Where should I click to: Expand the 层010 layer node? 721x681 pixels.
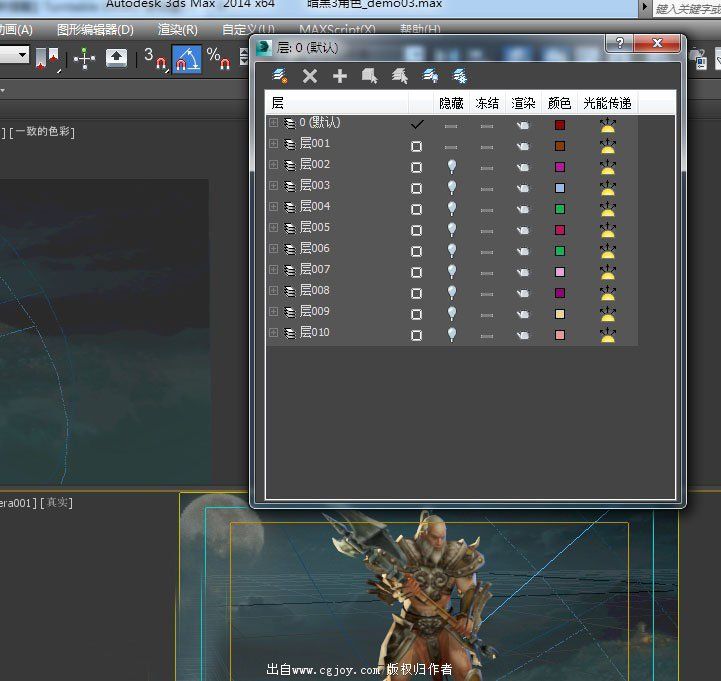[x=273, y=333]
